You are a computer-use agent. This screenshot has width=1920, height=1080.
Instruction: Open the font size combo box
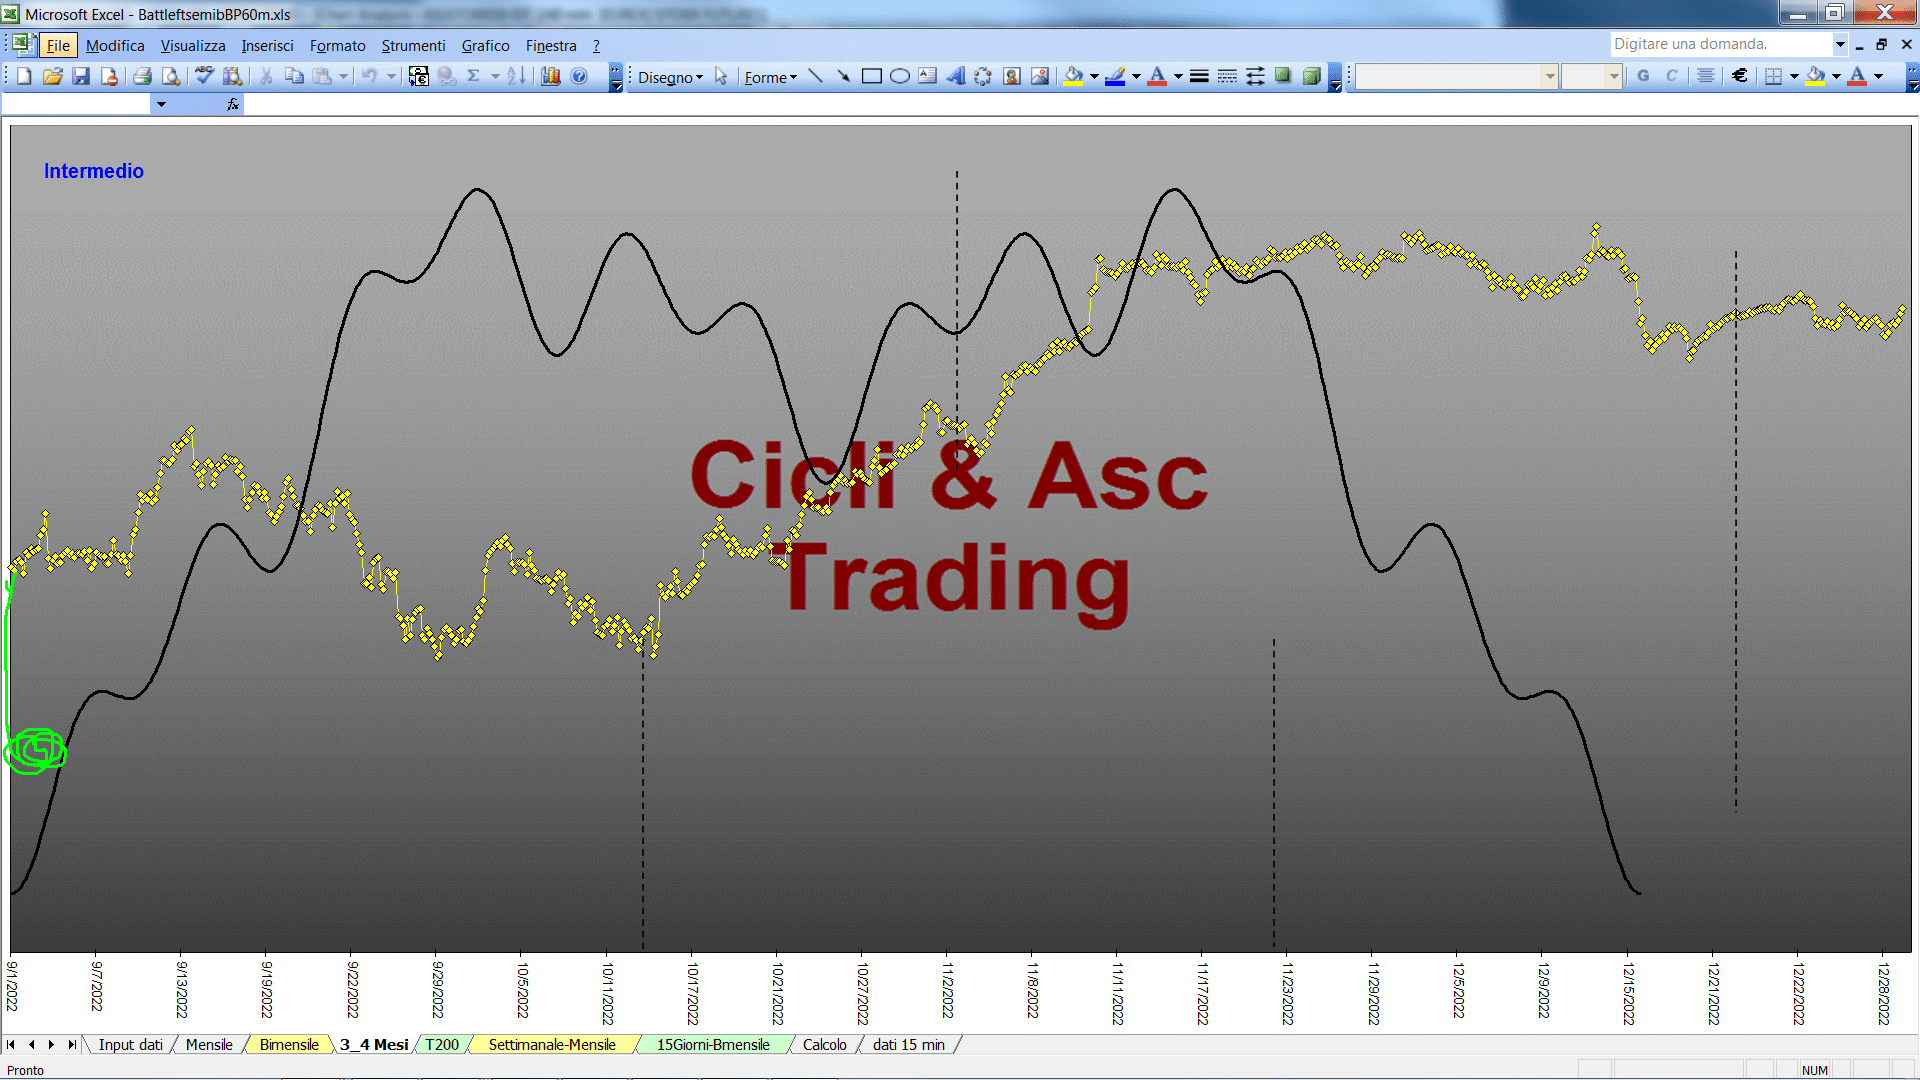point(1591,76)
